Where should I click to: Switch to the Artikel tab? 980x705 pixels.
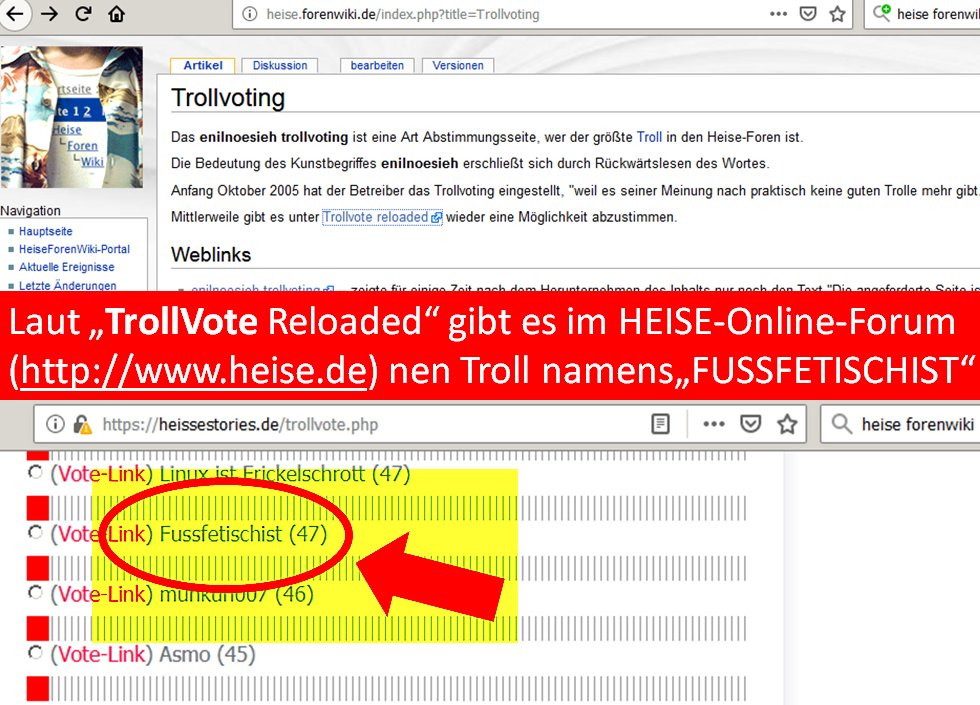[202, 66]
